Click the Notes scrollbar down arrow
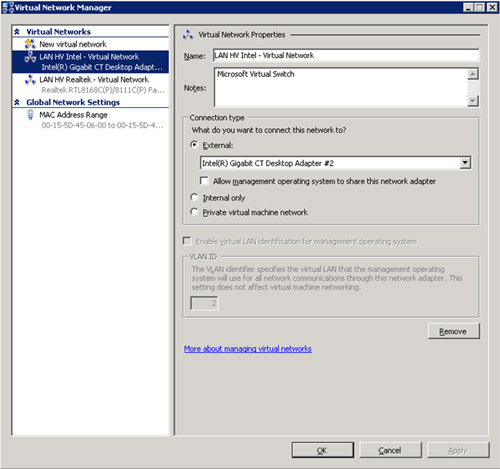500x469 pixels. (x=473, y=101)
